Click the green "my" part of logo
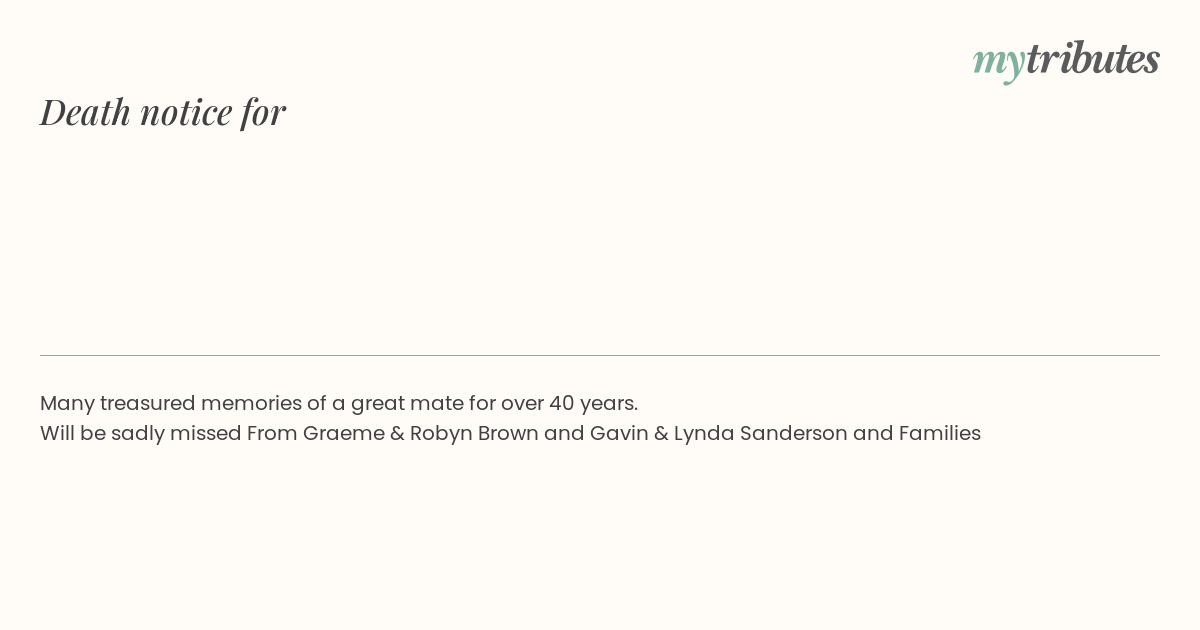 [x=998, y=63]
